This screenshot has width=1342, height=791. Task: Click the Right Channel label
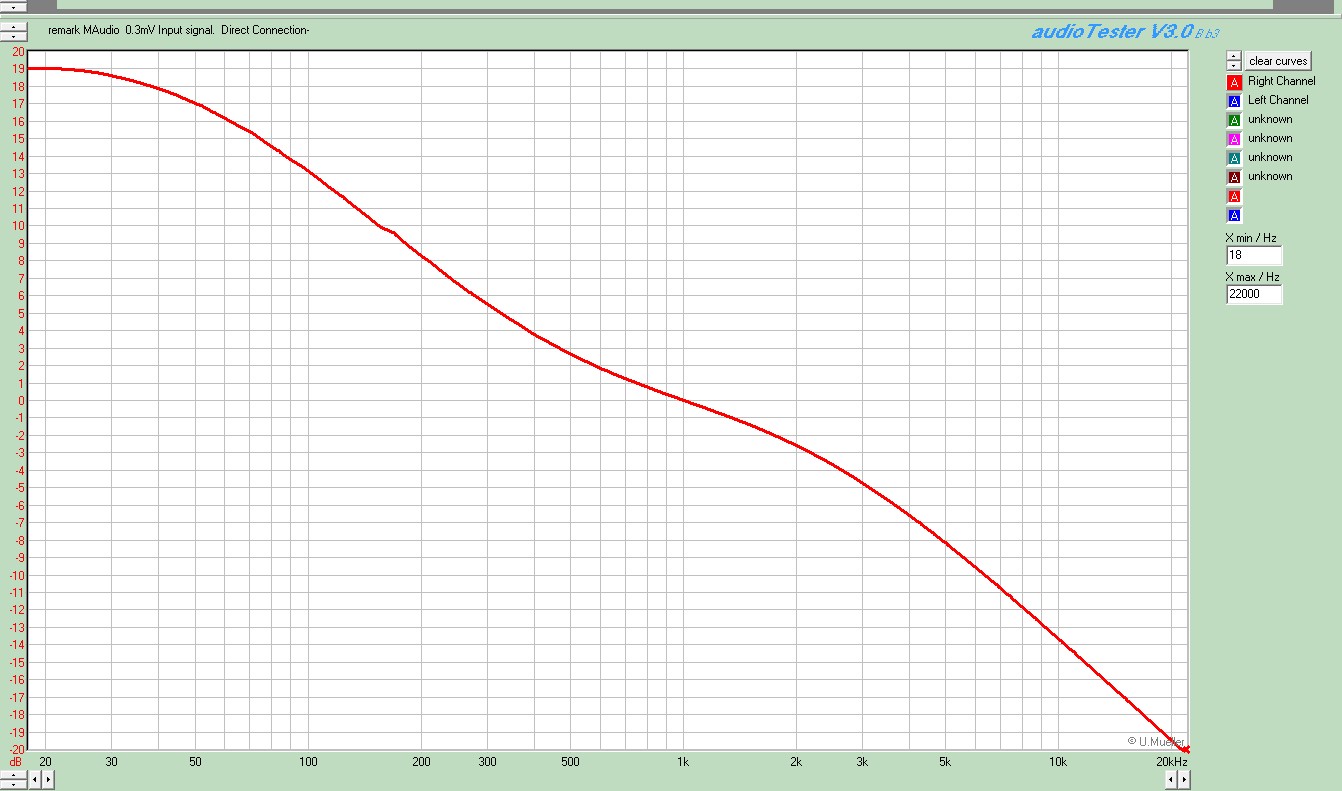click(1281, 81)
